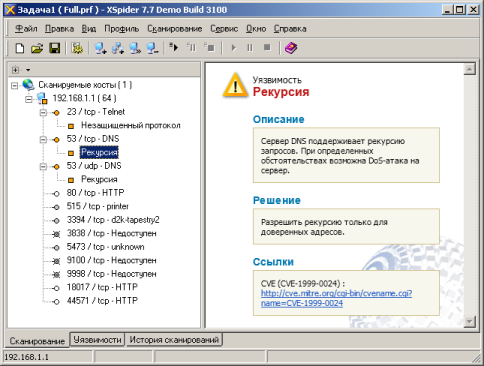Viewport: 484px width, 366px height.
Task: Click pause scanning selected host icon
Action: pyautogui.click(x=192, y=47)
